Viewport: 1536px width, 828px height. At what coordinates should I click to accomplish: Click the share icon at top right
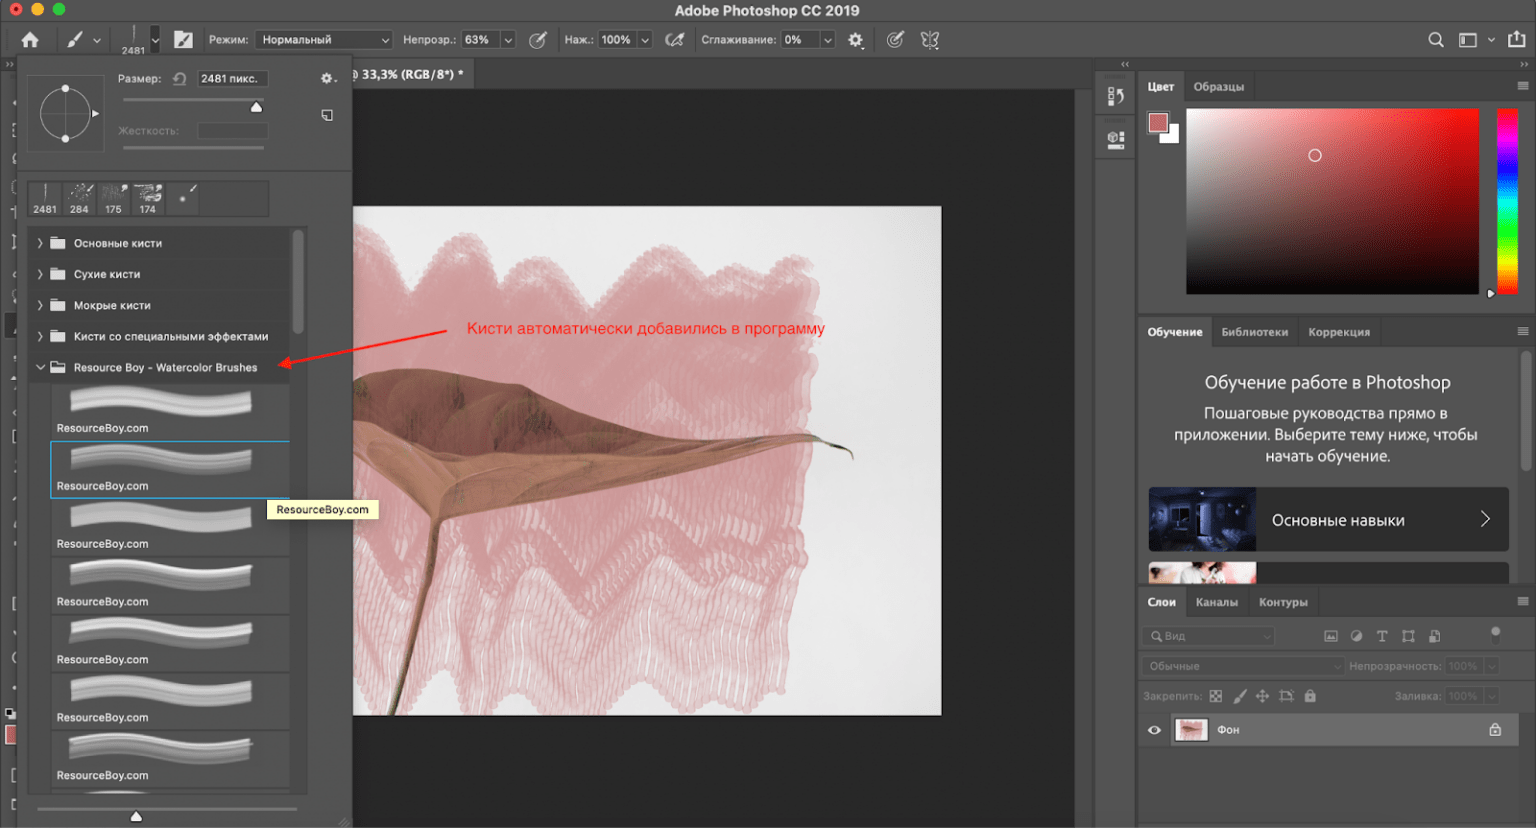coord(1517,40)
